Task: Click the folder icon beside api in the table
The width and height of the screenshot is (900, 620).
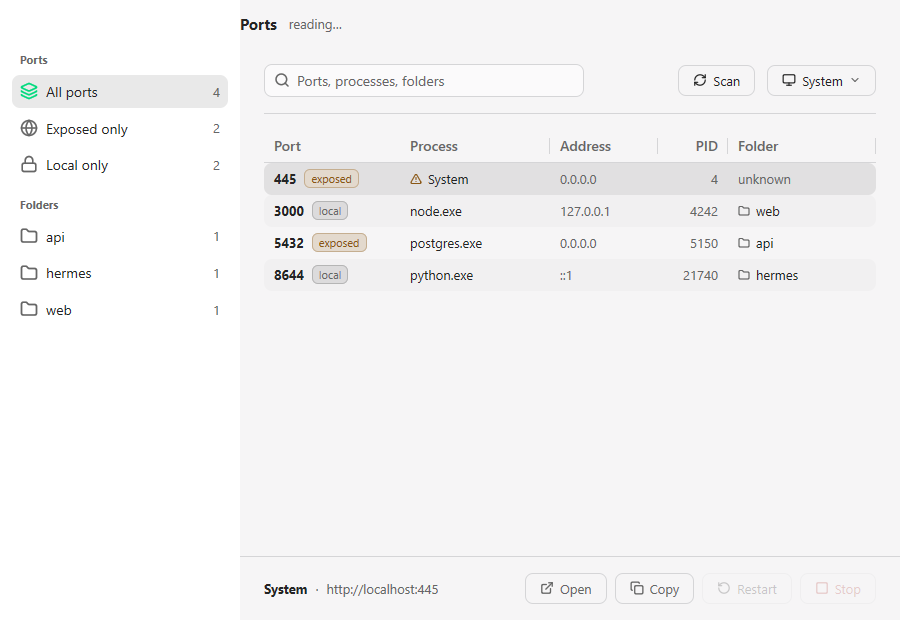Action: (x=744, y=243)
